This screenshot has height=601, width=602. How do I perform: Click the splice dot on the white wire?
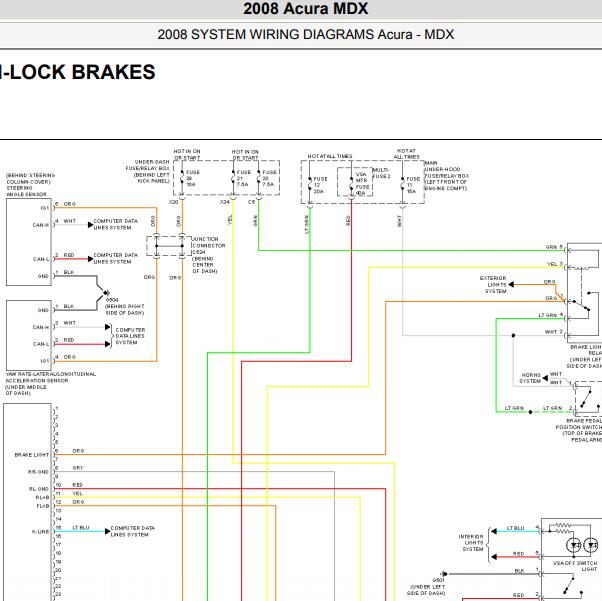click(x=513, y=336)
